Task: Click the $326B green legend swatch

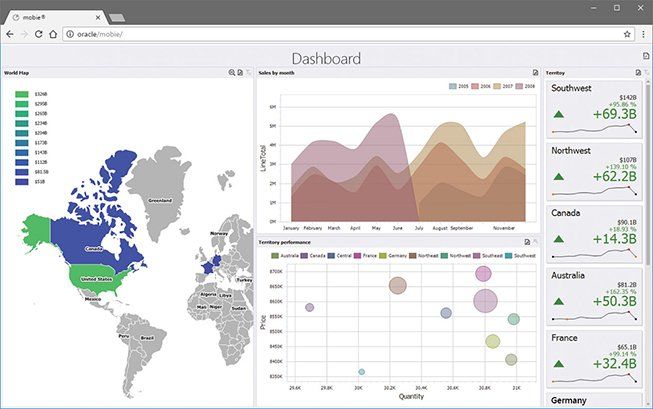Action: (x=23, y=94)
